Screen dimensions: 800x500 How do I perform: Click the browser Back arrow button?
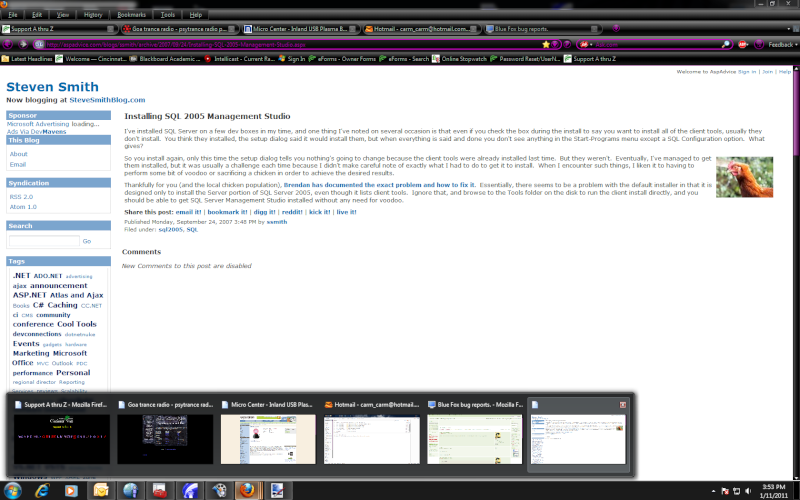click(8, 44)
